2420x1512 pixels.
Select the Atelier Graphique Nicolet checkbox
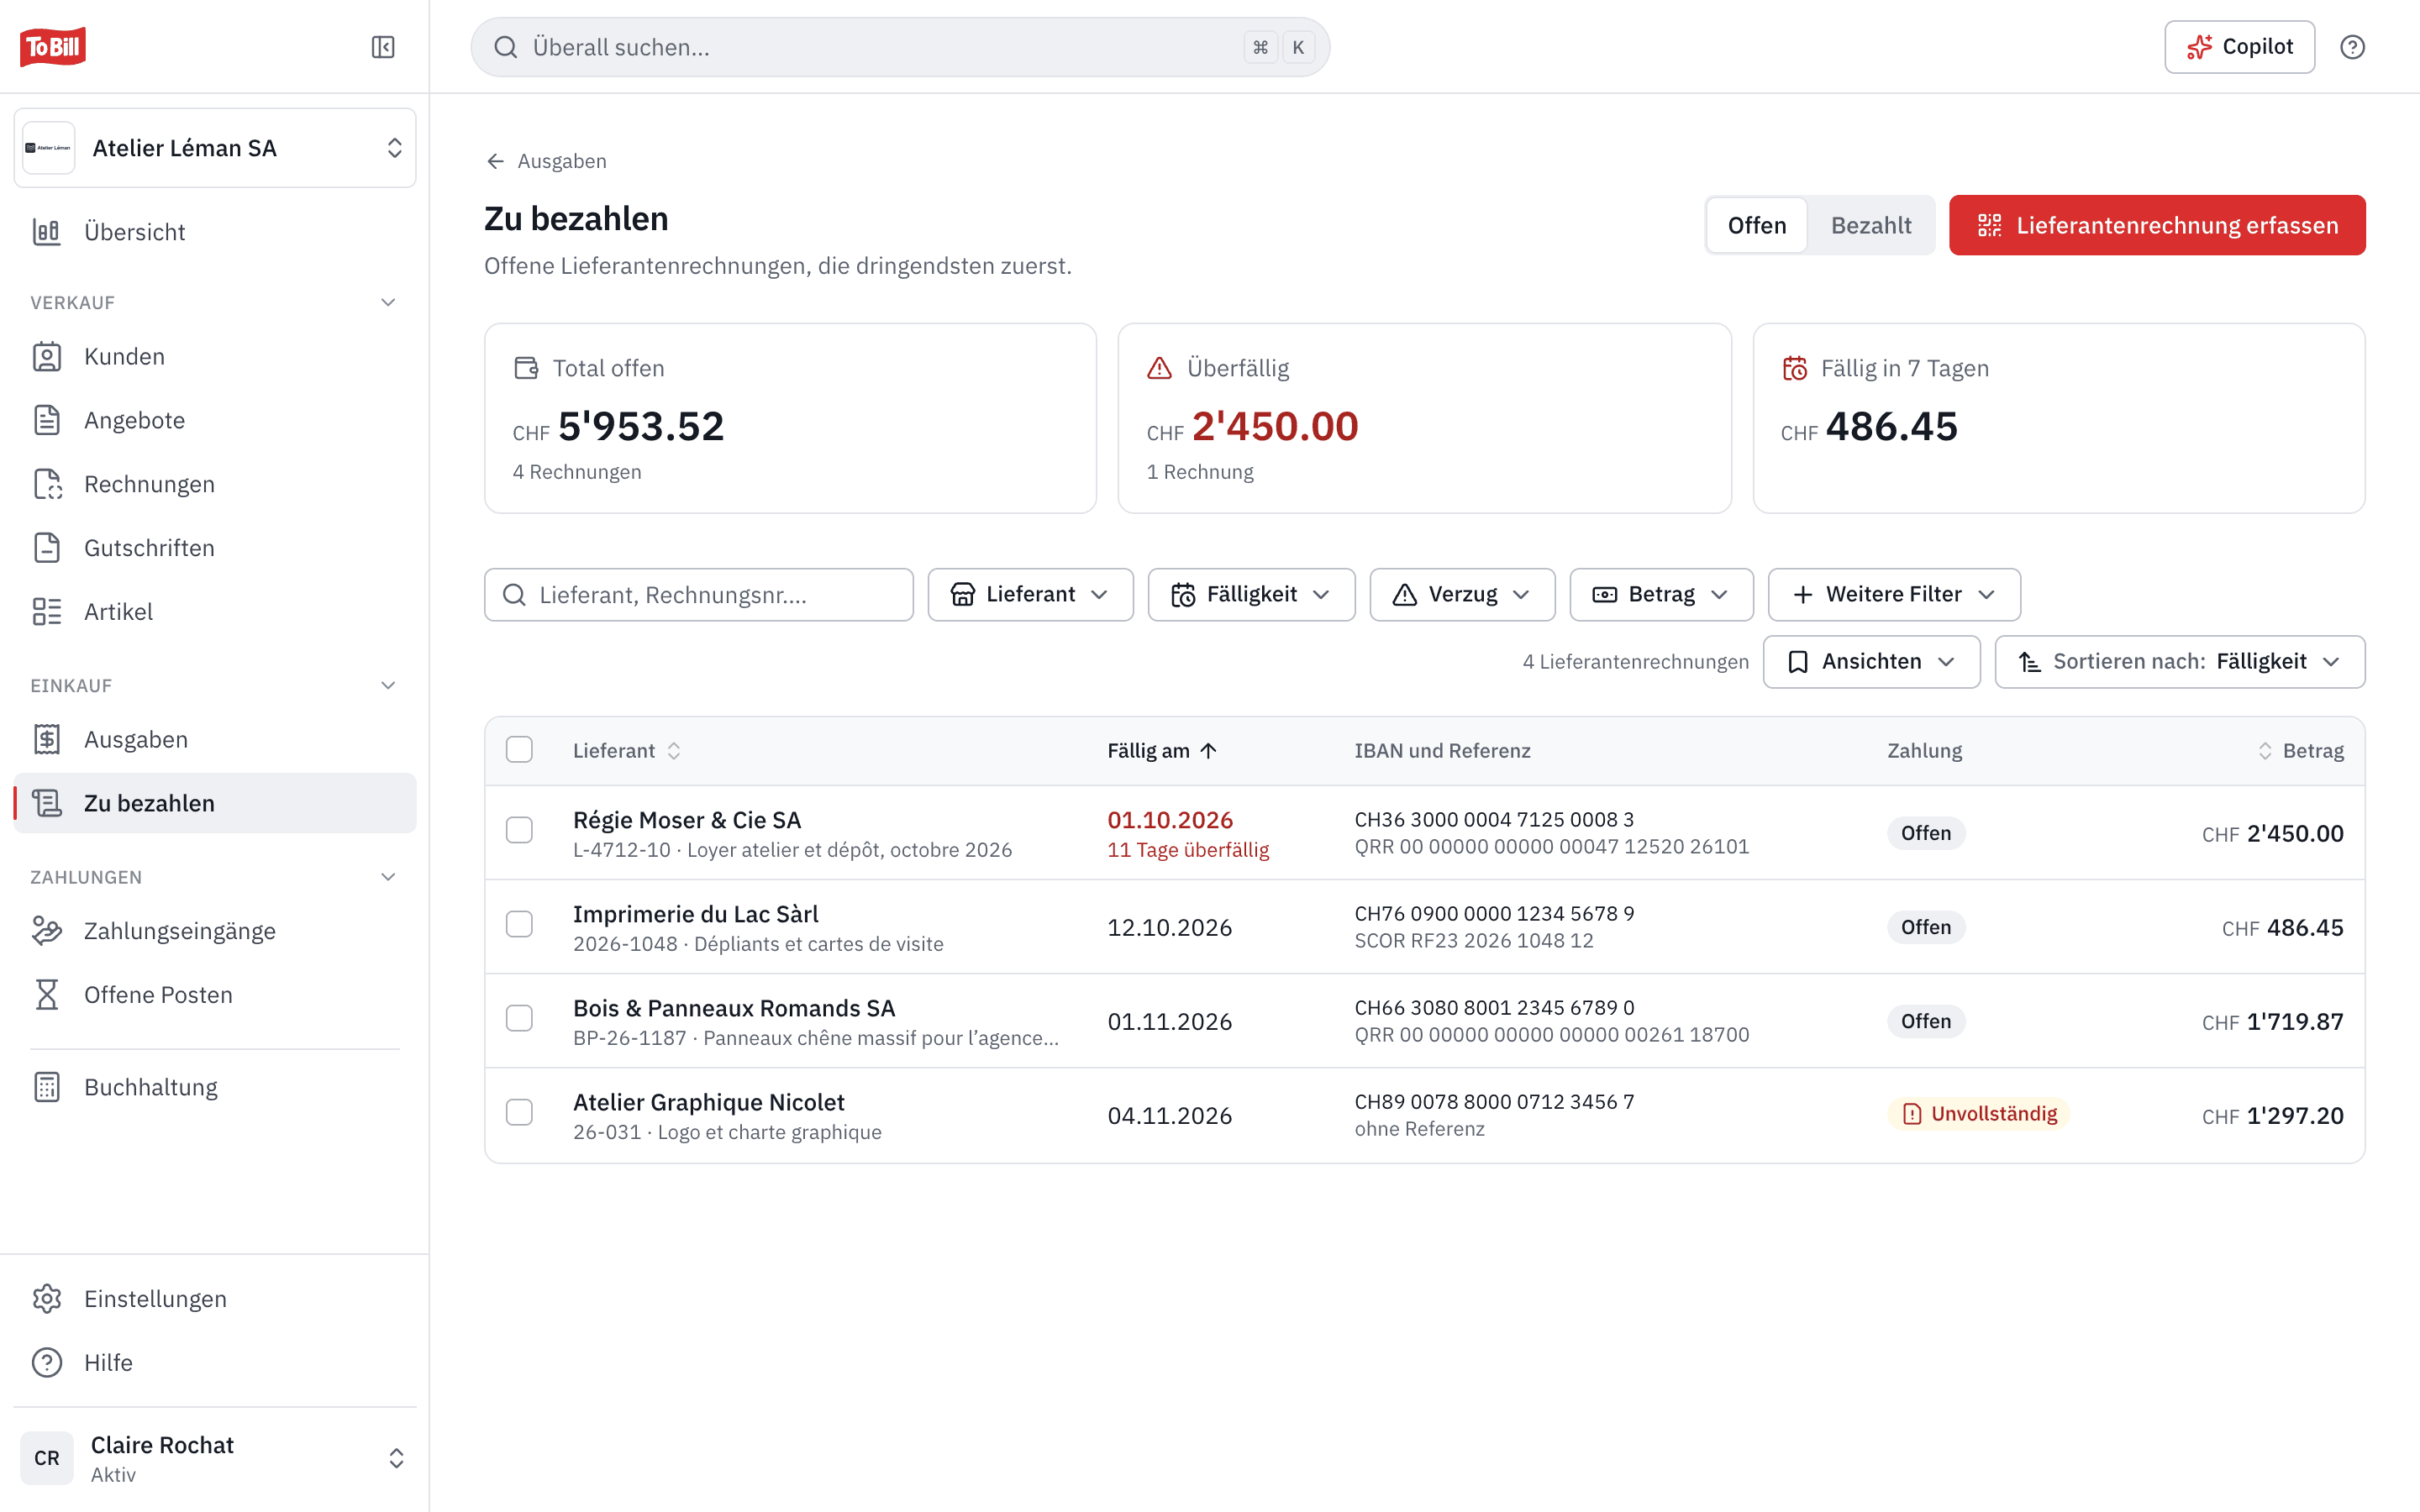(x=519, y=1112)
